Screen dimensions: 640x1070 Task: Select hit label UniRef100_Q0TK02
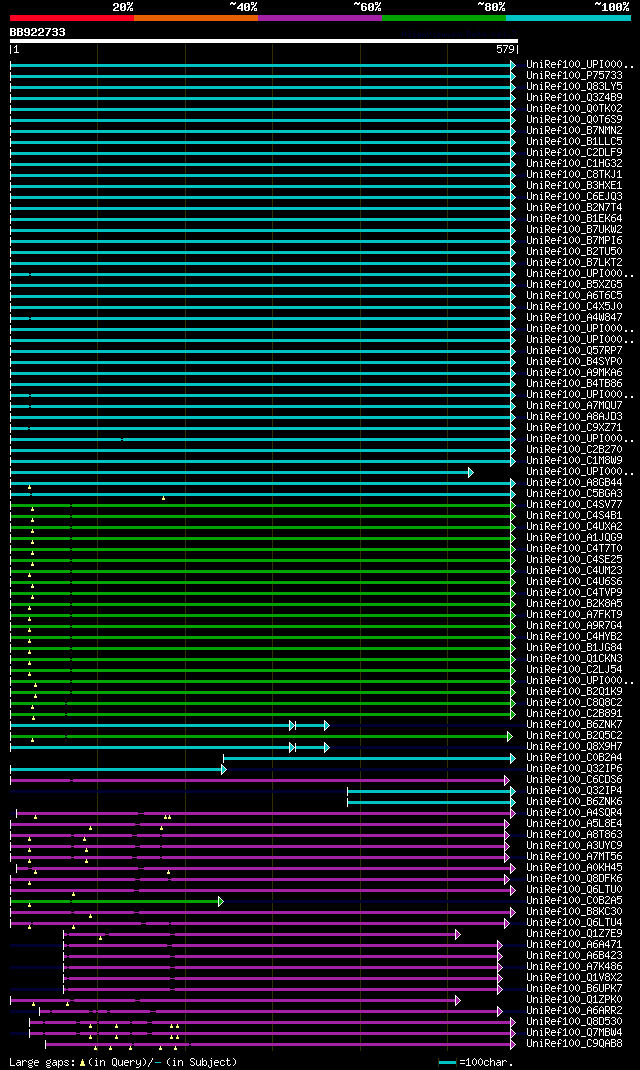(574, 109)
